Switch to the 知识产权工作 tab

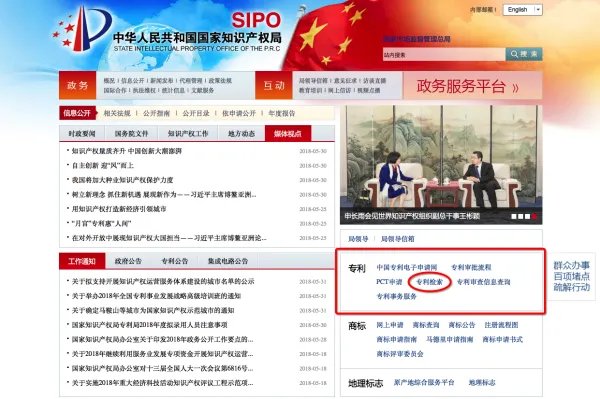[x=188, y=134]
